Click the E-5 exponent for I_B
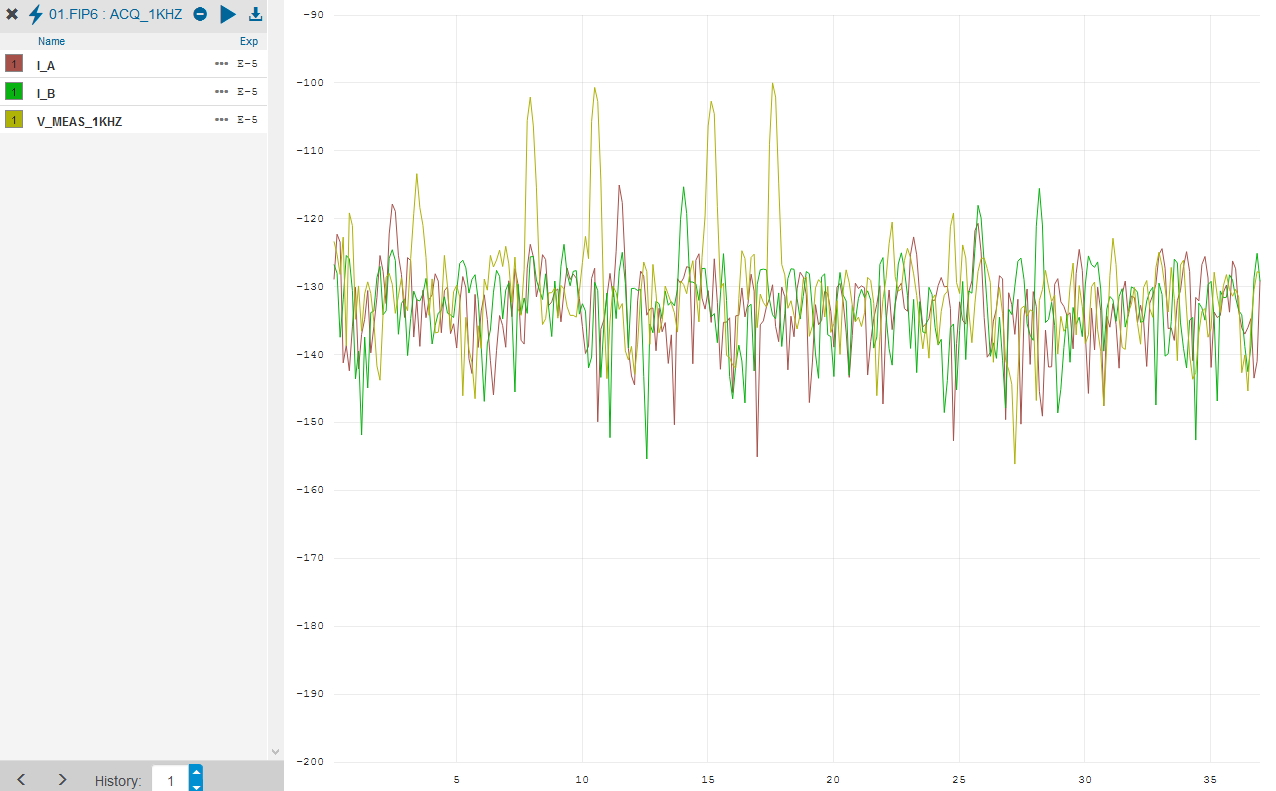Screen dimensions: 1276x791 point(247,92)
